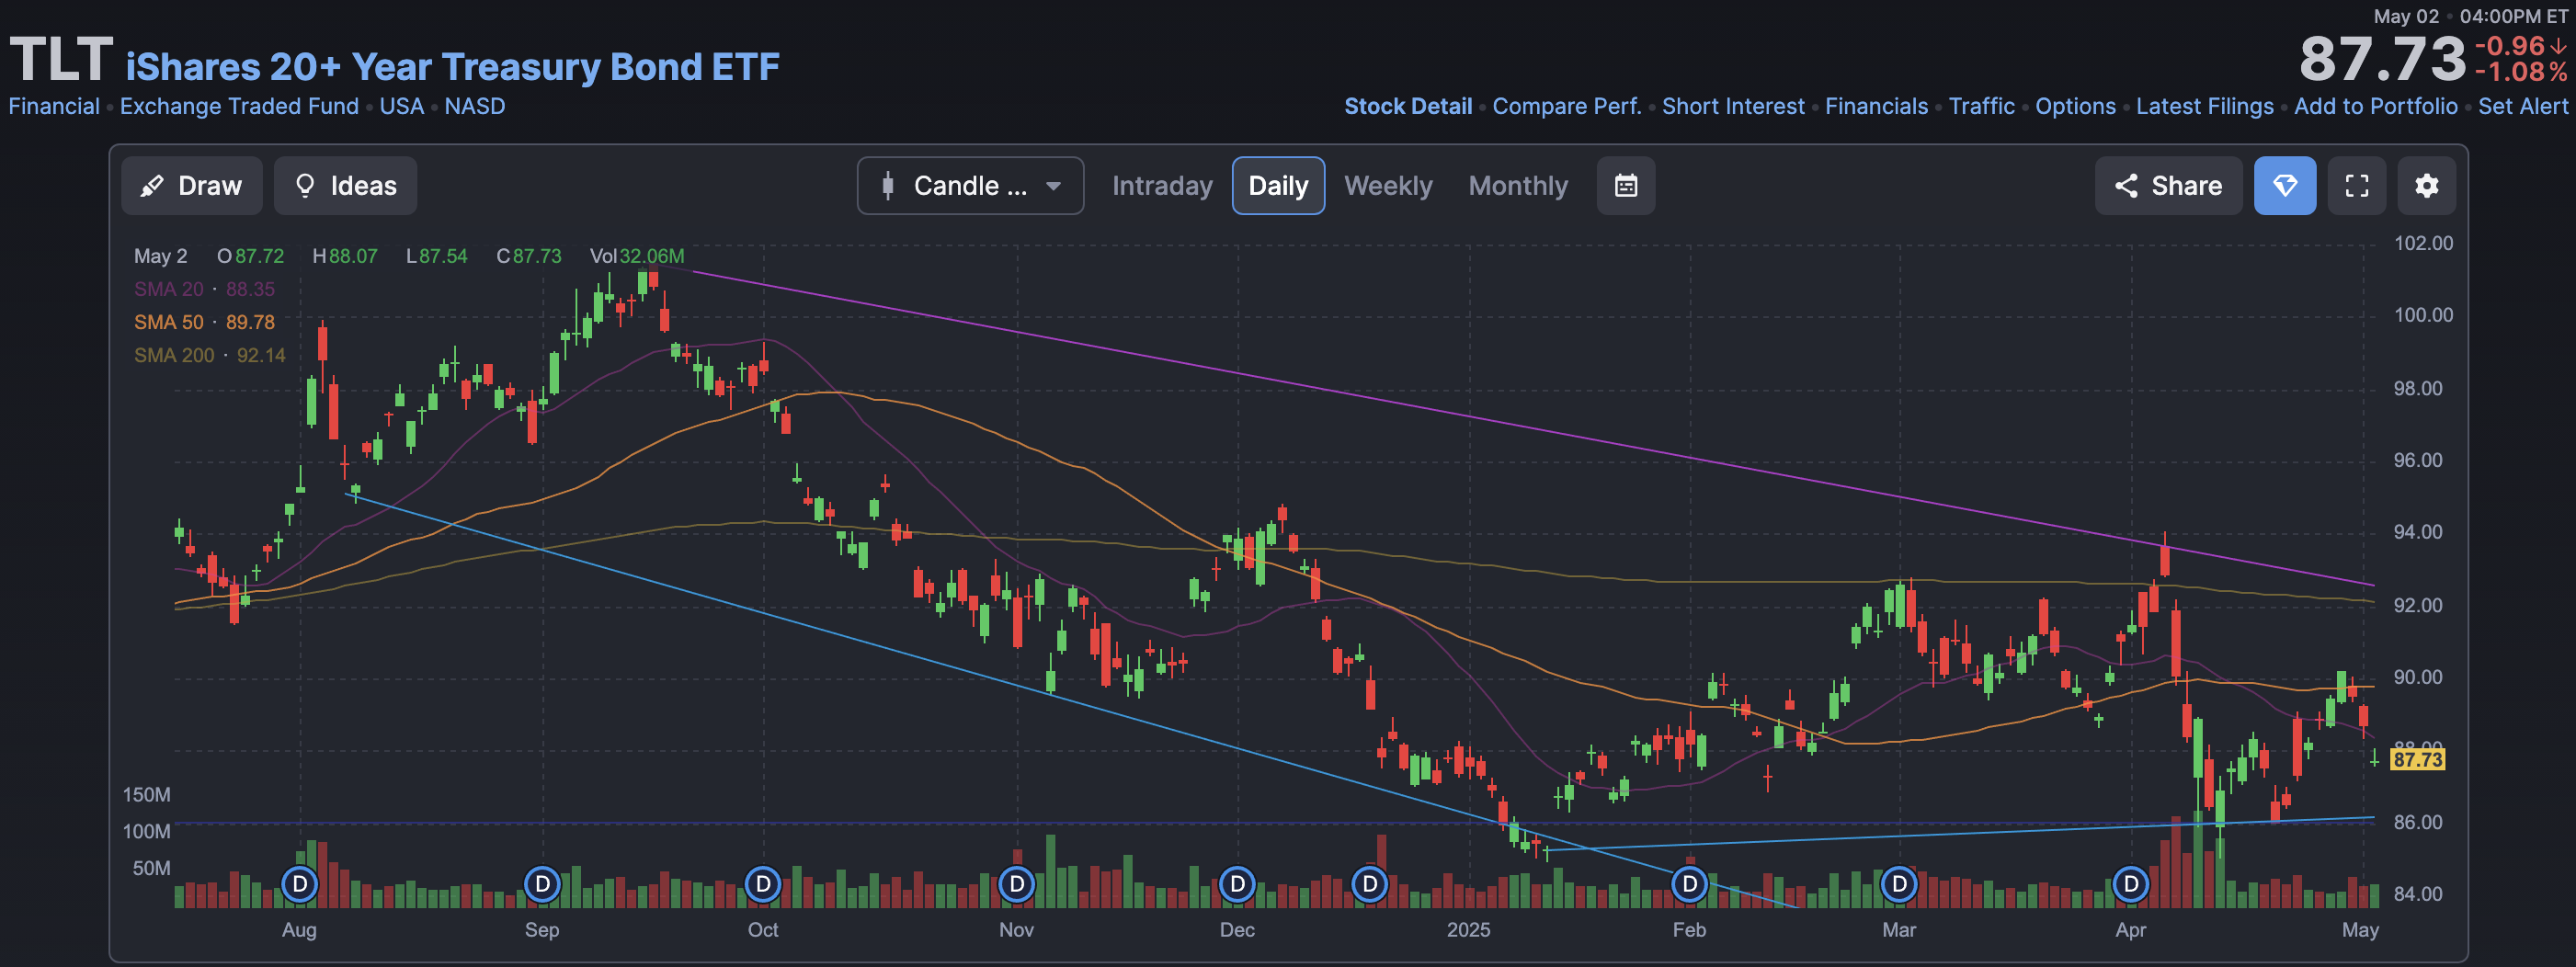Click the TLT ticker heading

(60, 60)
